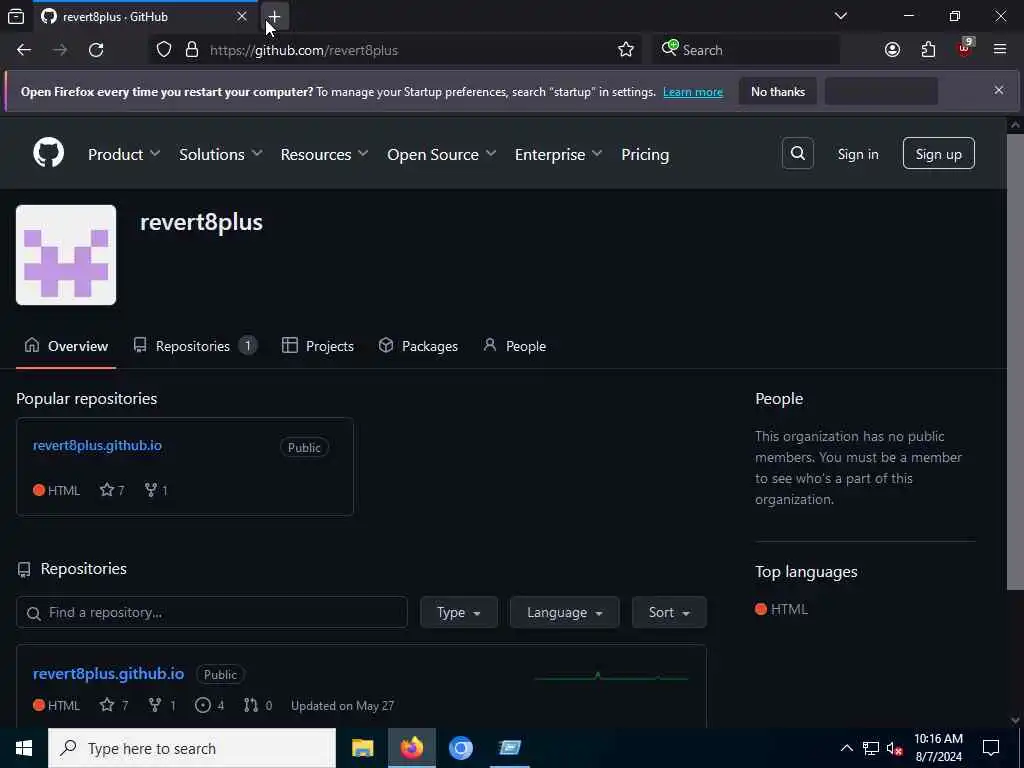This screenshot has width=1024, height=768.
Task: Click the Windows taskbar search box
Action: (x=192, y=748)
